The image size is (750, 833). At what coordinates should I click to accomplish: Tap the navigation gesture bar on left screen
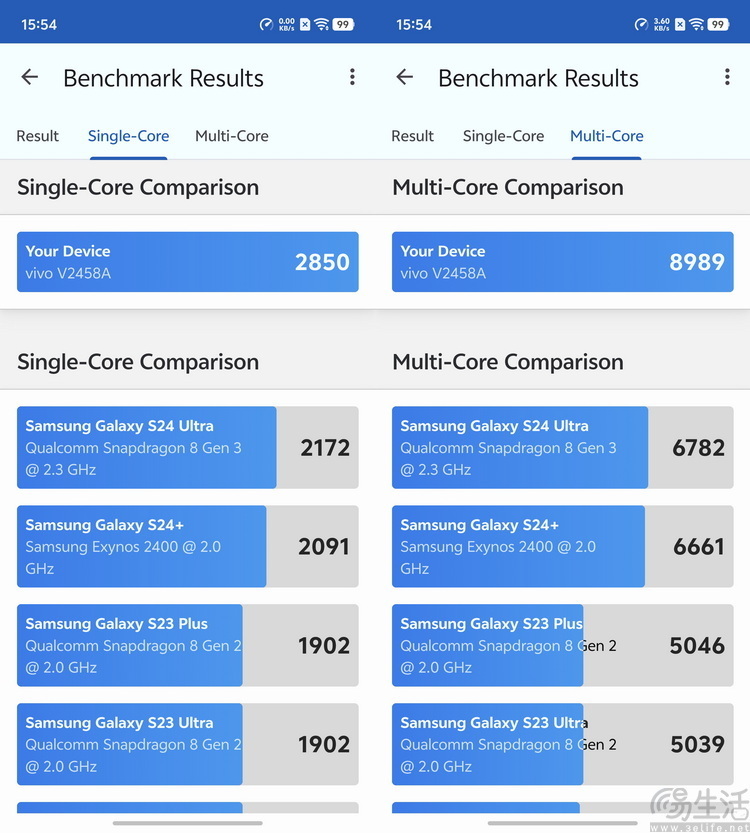pyautogui.click(x=188, y=823)
